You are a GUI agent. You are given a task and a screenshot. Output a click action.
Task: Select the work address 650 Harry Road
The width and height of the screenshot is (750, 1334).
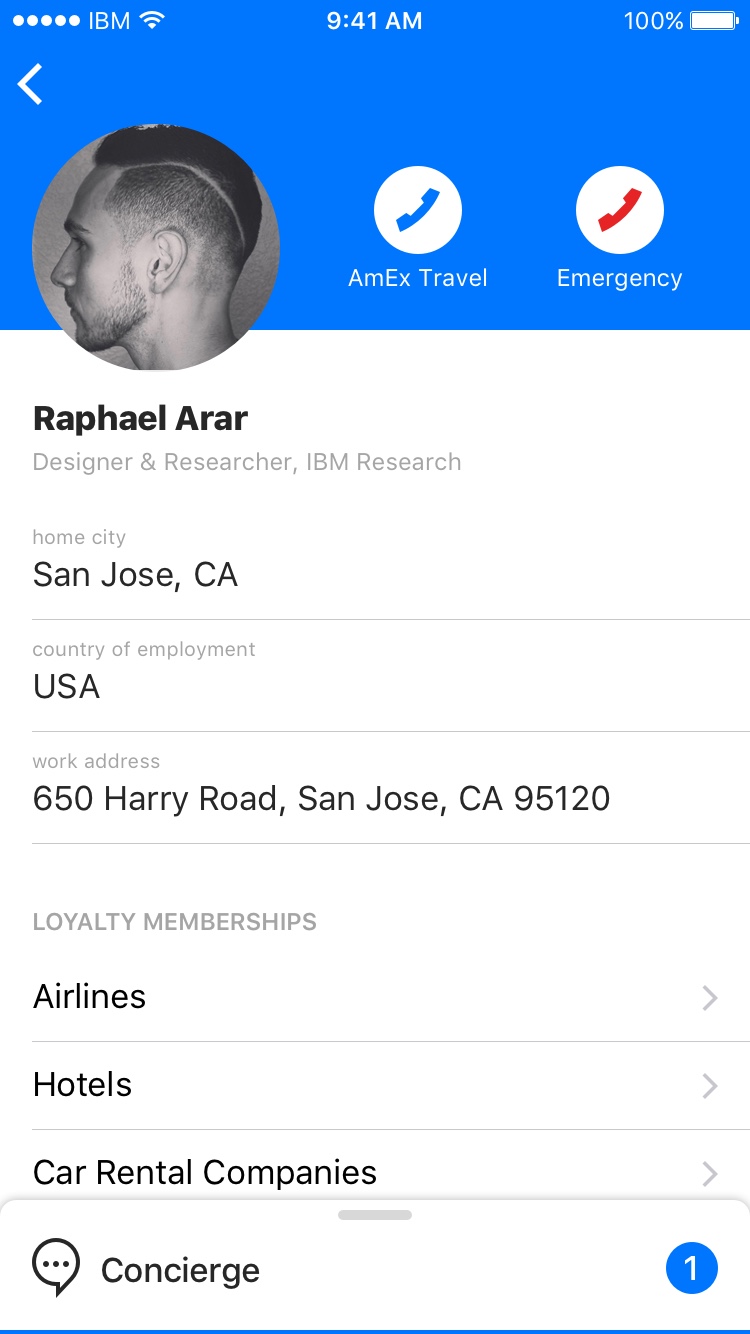point(321,799)
